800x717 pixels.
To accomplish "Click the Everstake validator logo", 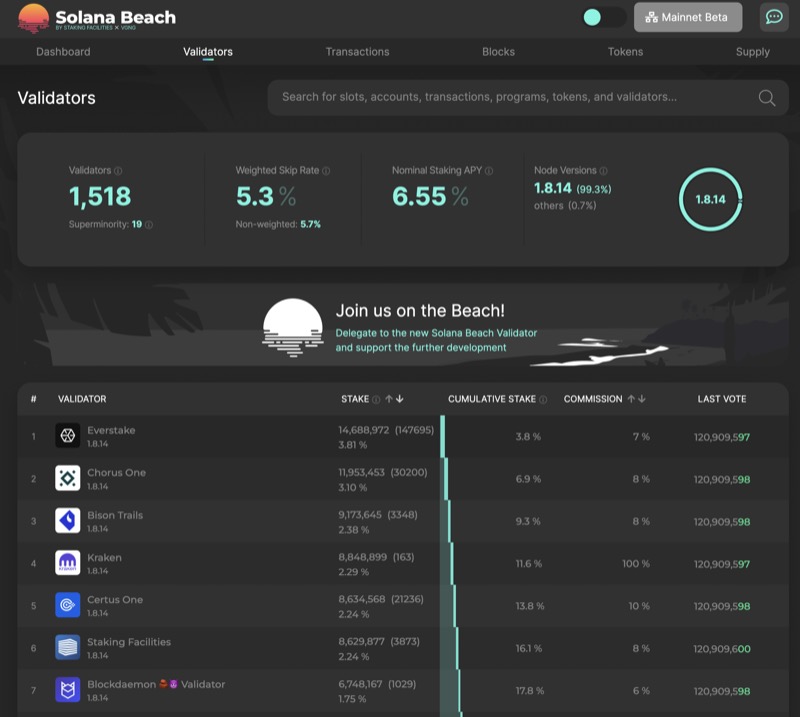I will click(68, 435).
